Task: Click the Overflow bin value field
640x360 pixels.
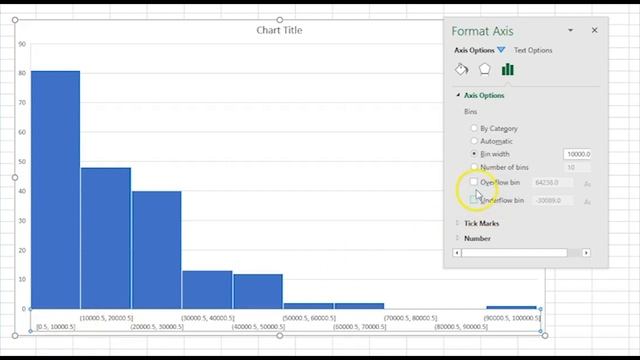Action: click(553, 182)
